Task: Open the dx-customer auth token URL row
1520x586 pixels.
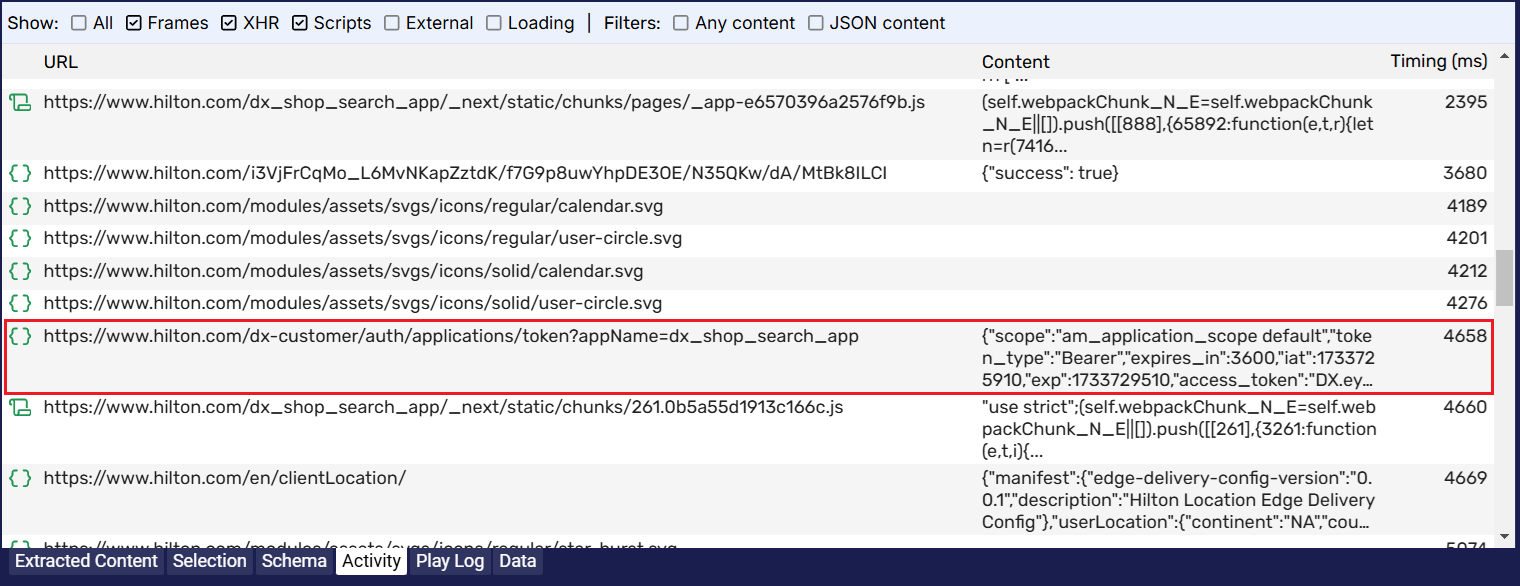Action: [x=451, y=337]
